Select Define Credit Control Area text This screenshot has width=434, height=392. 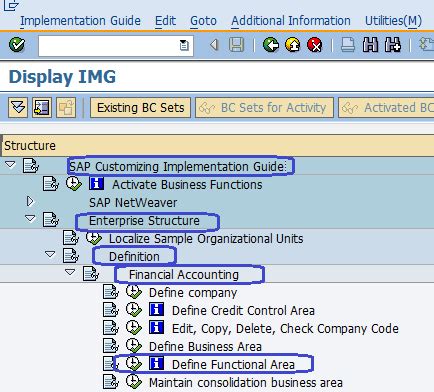pos(243,311)
